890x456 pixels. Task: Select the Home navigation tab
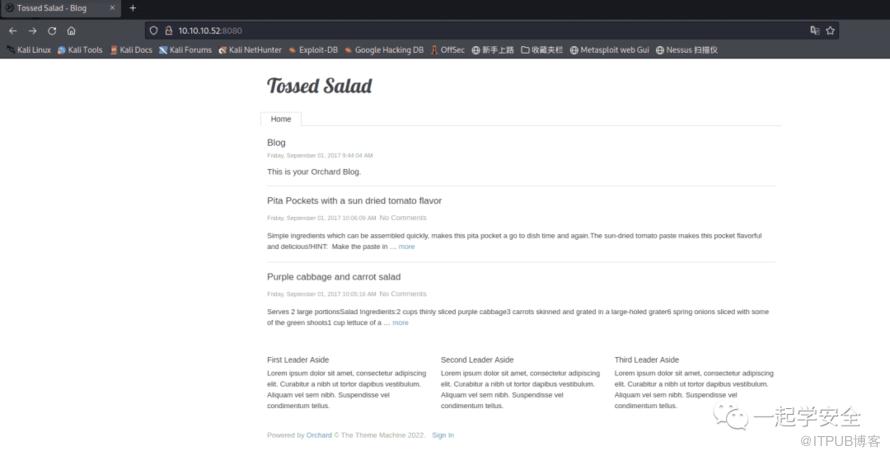click(281, 119)
